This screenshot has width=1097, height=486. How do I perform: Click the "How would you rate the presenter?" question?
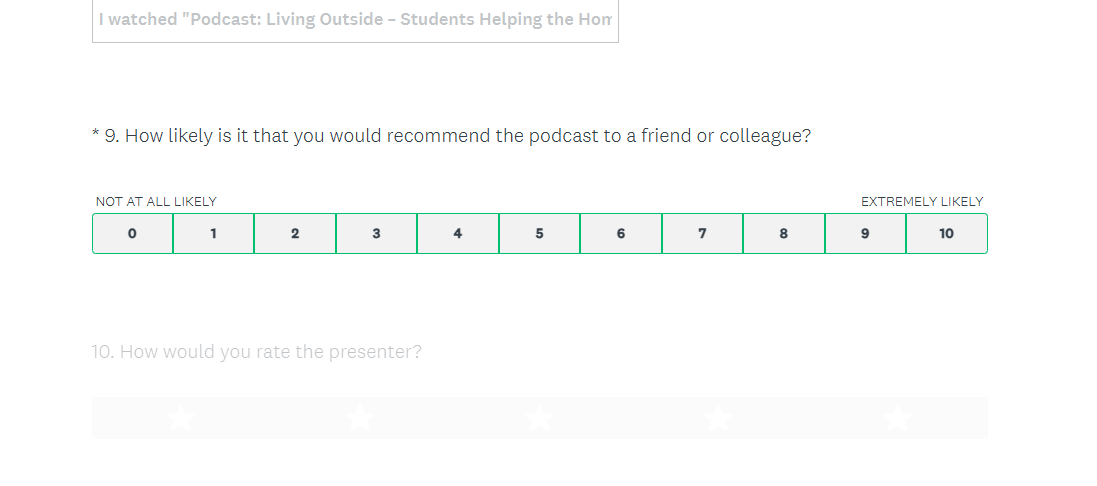pos(257,352)
